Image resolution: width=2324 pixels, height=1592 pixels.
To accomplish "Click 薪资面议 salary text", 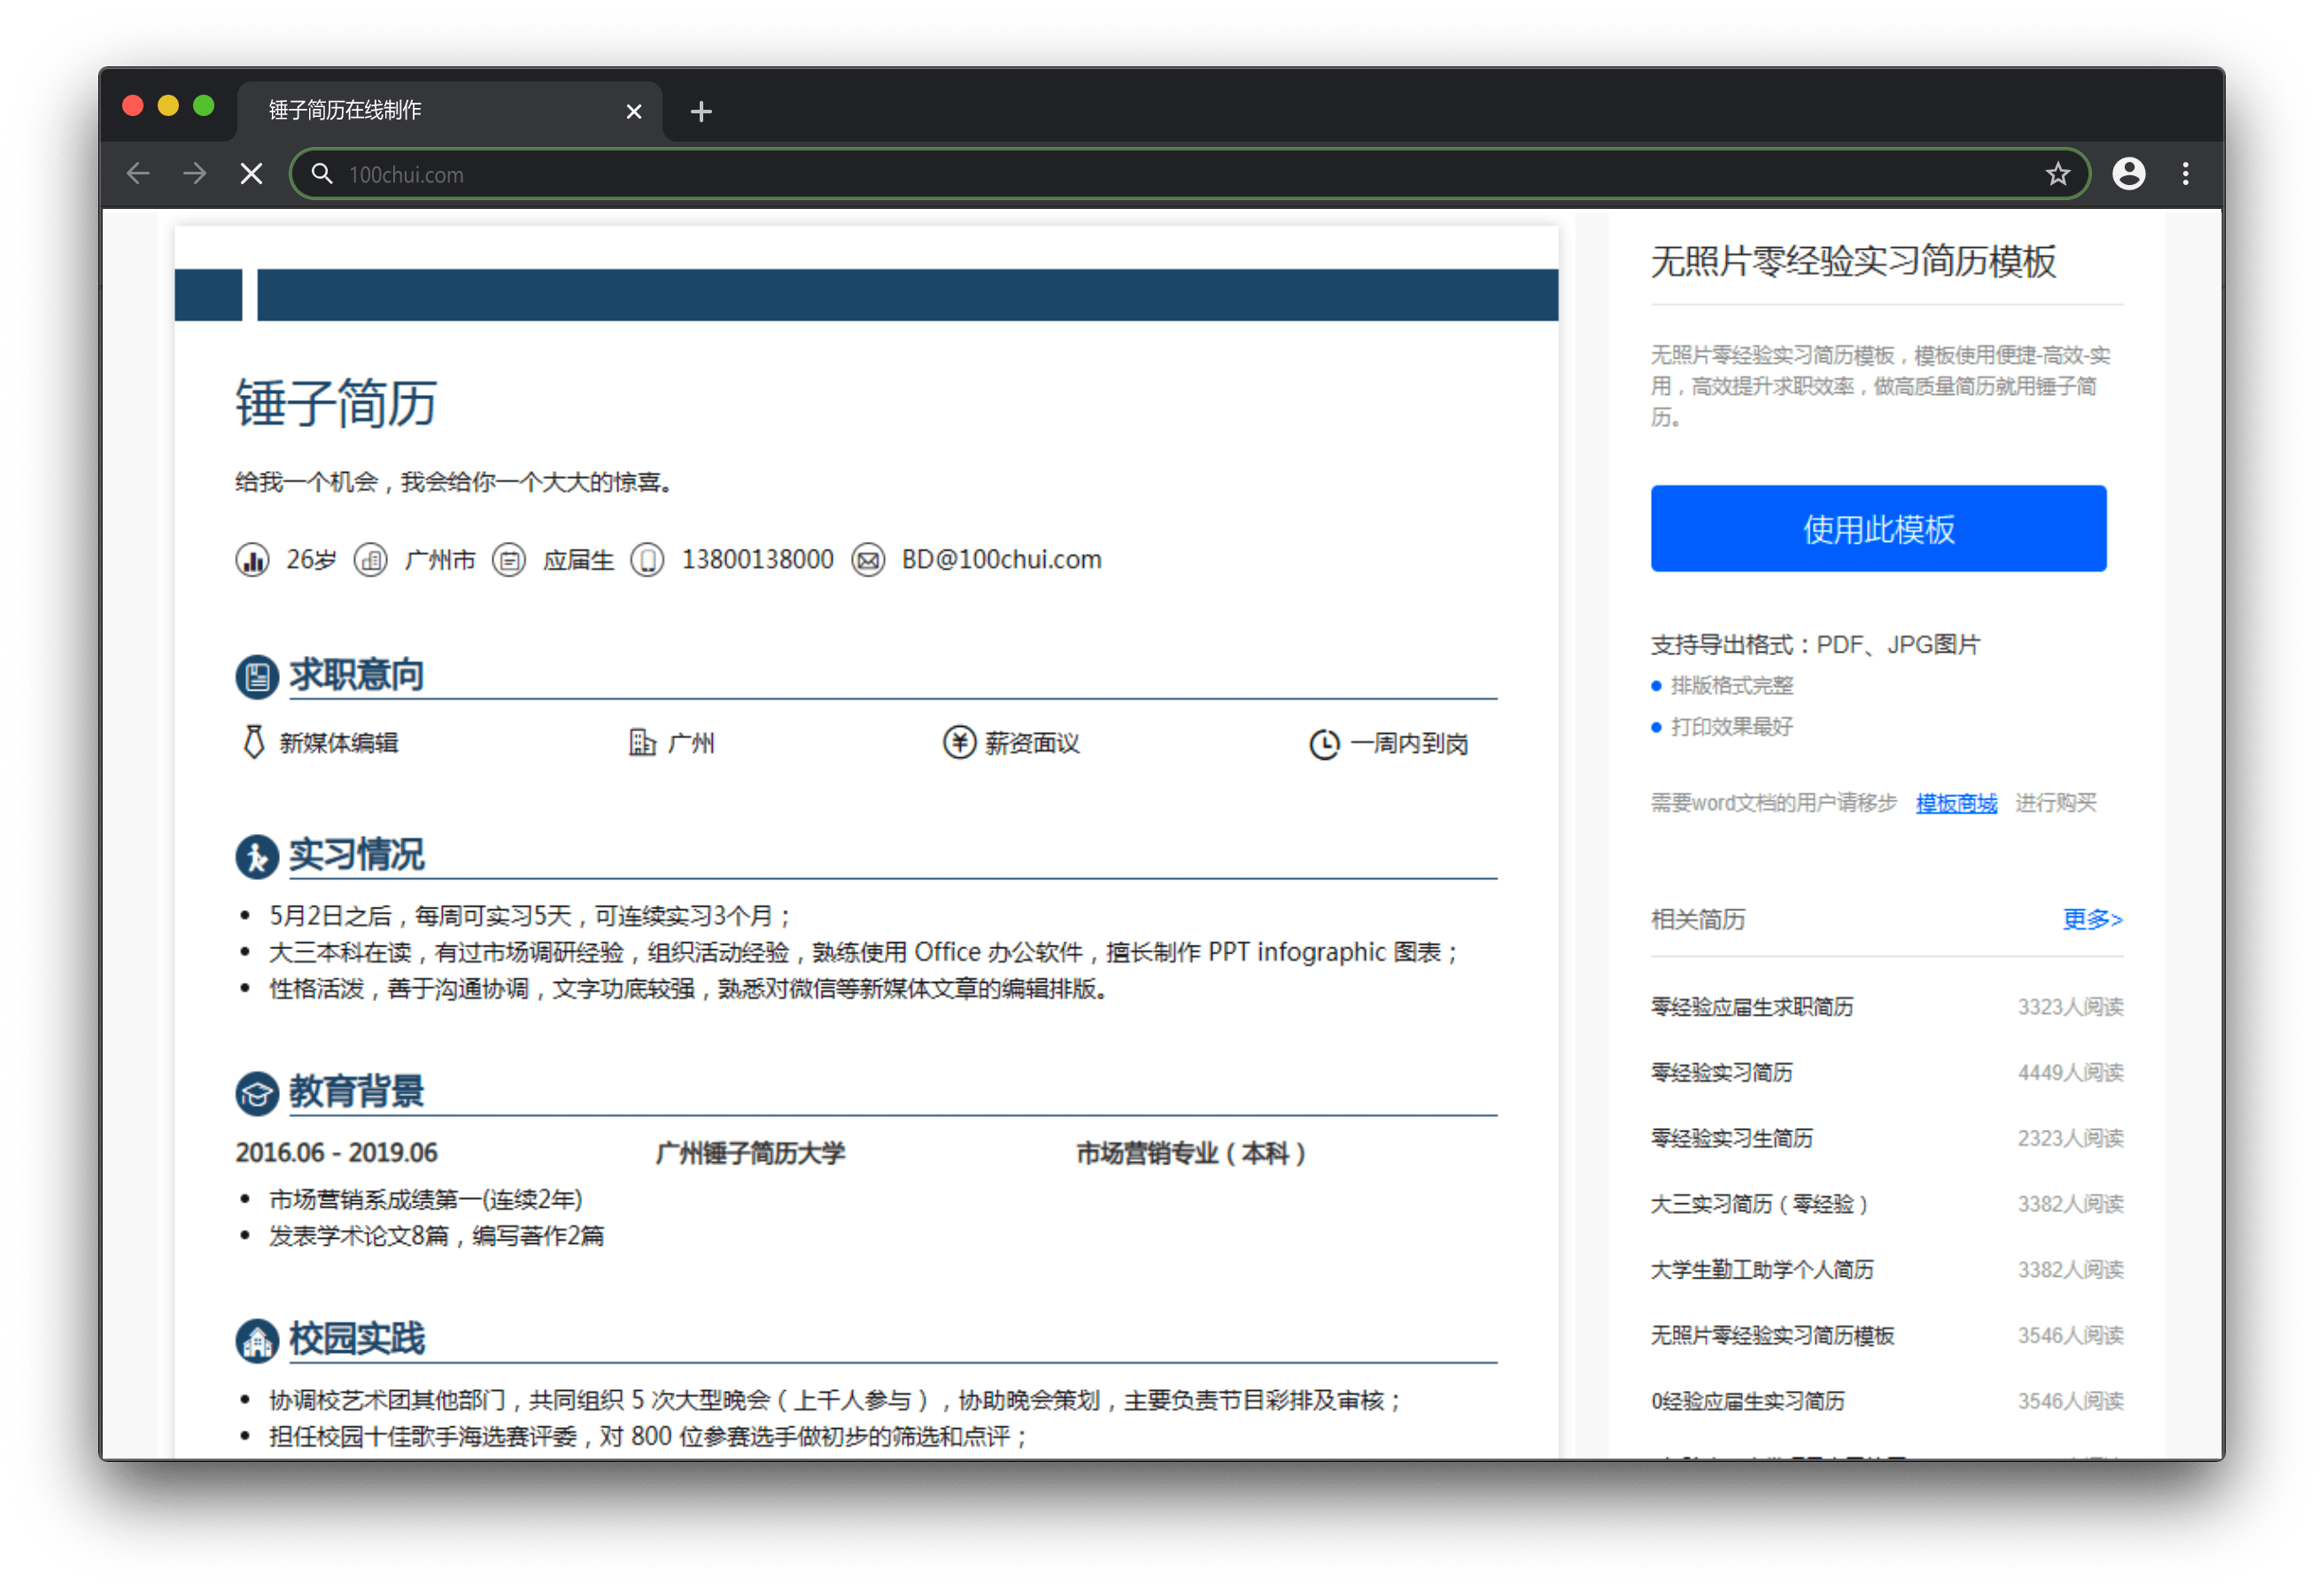I will 1032,743.
